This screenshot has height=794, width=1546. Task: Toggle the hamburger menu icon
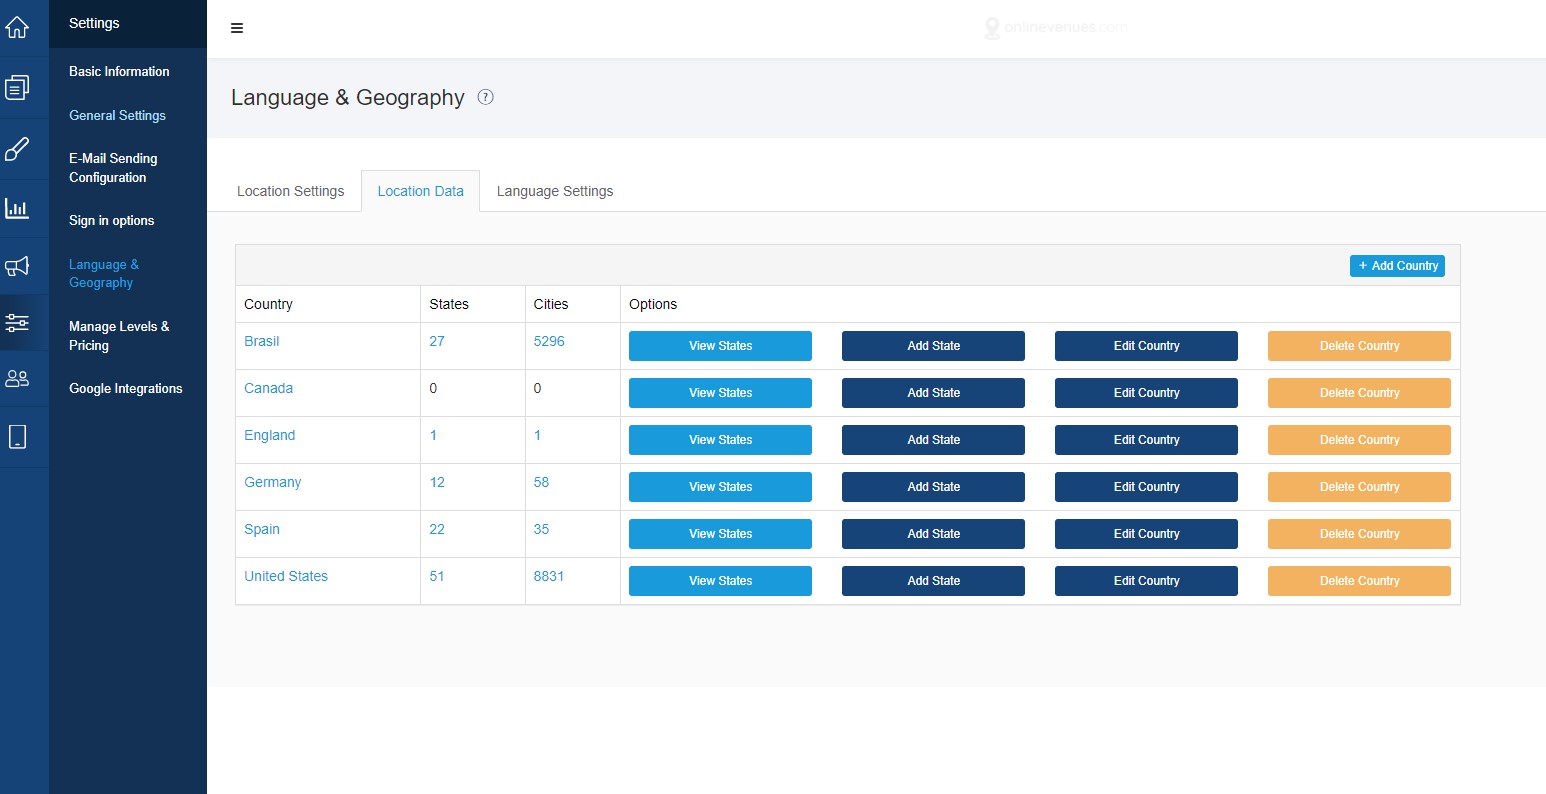237,28
